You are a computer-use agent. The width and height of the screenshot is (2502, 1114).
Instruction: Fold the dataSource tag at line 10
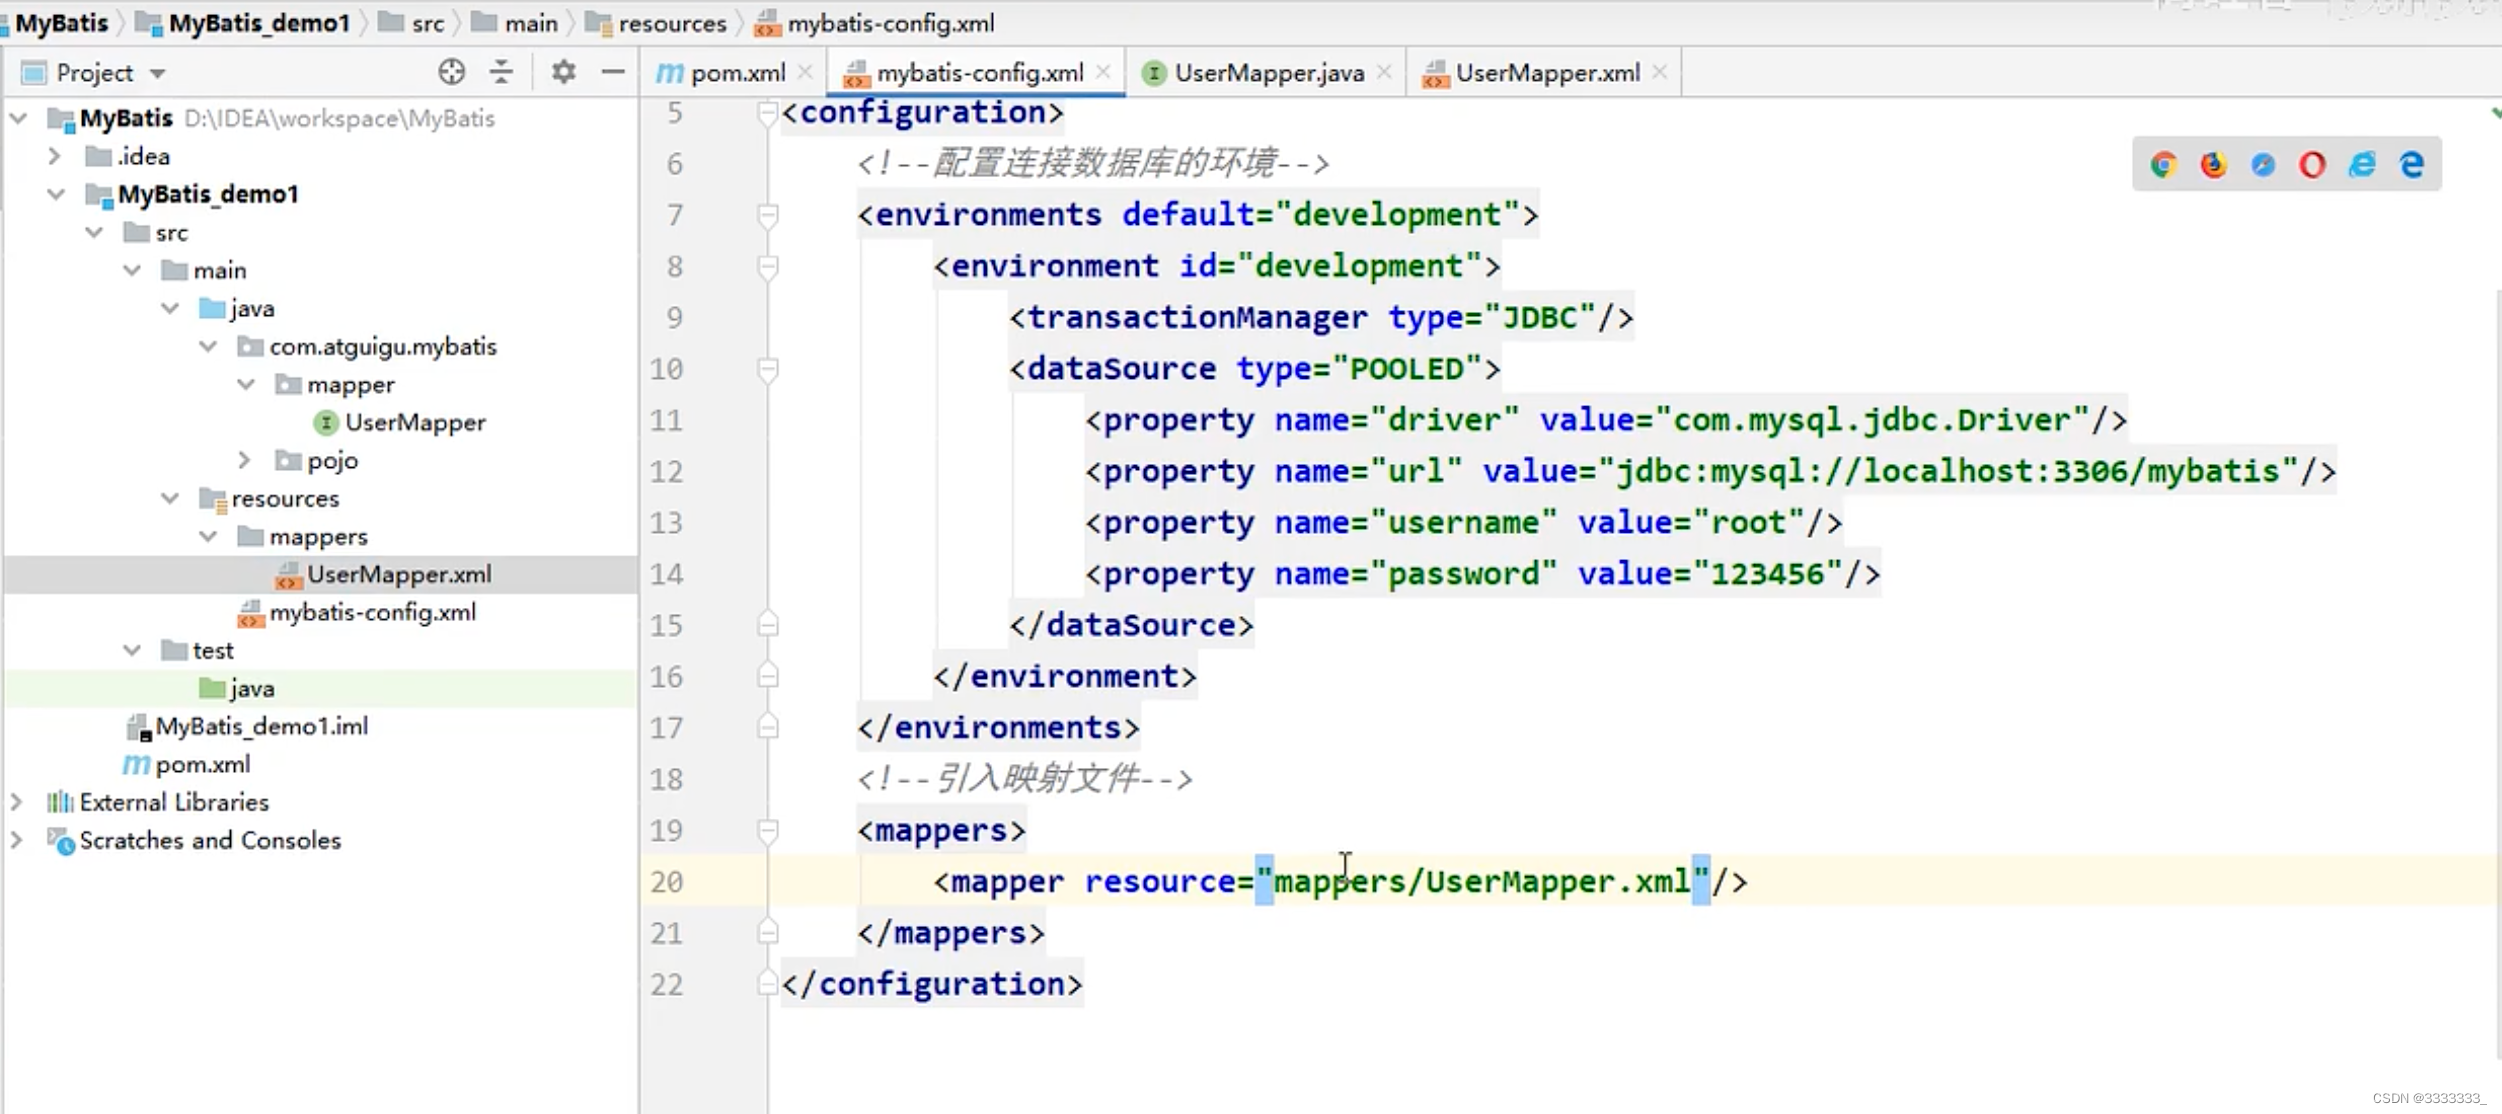pyautogui.click(x=768, y=369)
